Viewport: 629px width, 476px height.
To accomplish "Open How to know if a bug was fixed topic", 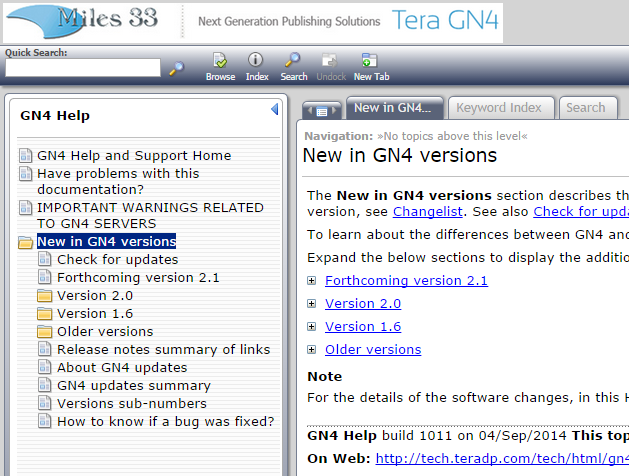I will coord(165,422).
